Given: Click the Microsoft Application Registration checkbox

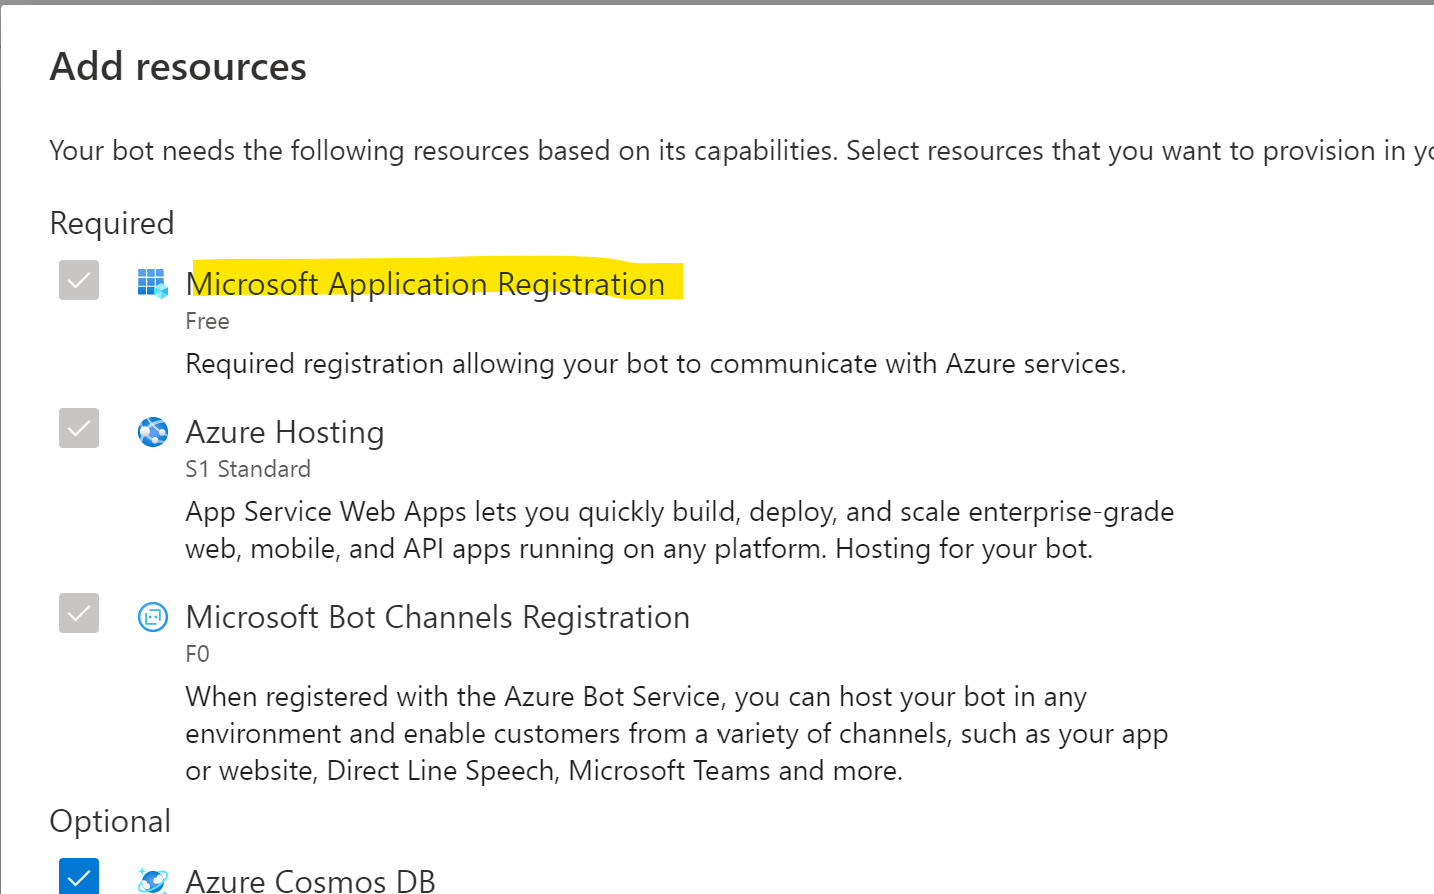Looking at the screenshot, I should tap(78, 280).
